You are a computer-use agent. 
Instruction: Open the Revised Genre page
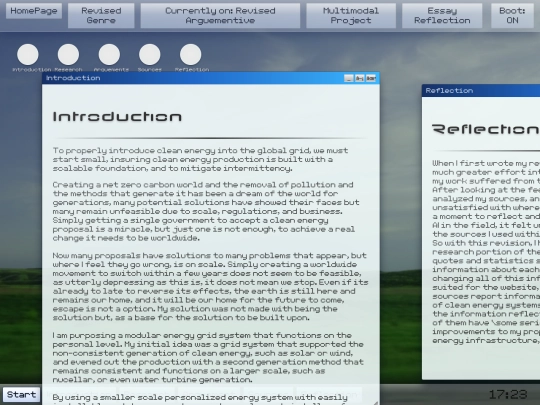coord(101,15)
